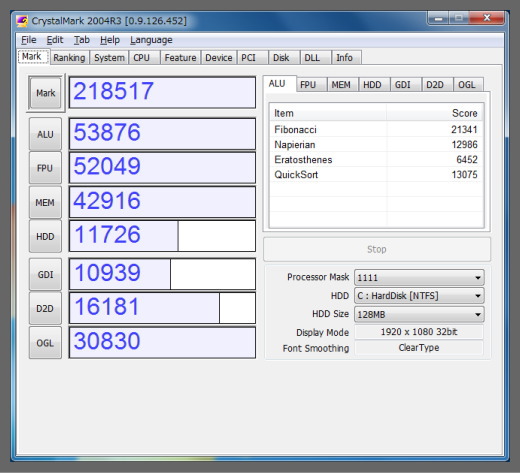The width and height of the screenshot is (520, 473).
Task: Show OGL details tab in score panel
Action: click(x=468, y=85)
